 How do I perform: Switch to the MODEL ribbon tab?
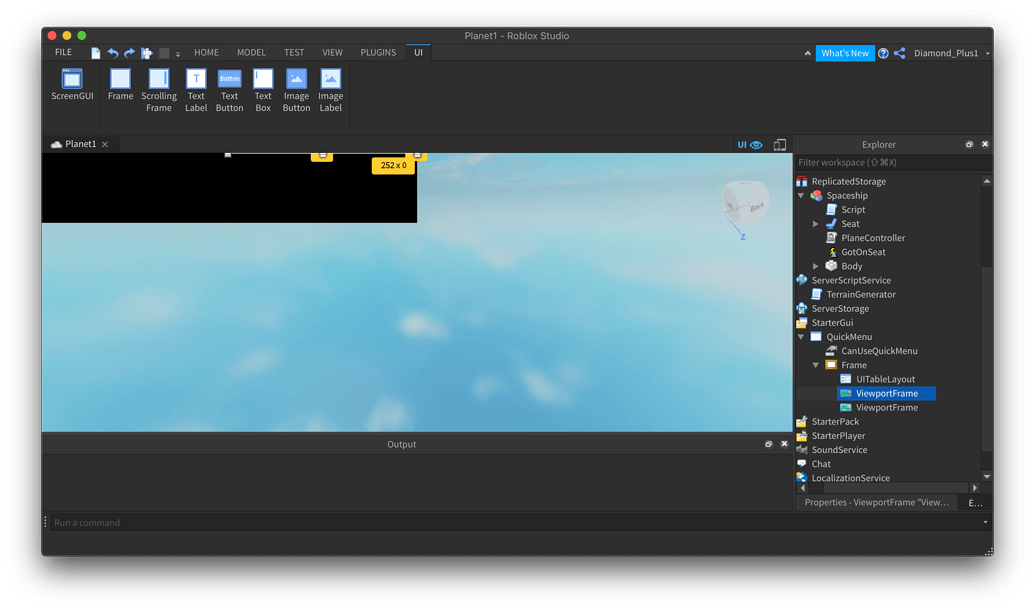pyautogui.click(x=251, y=52)
